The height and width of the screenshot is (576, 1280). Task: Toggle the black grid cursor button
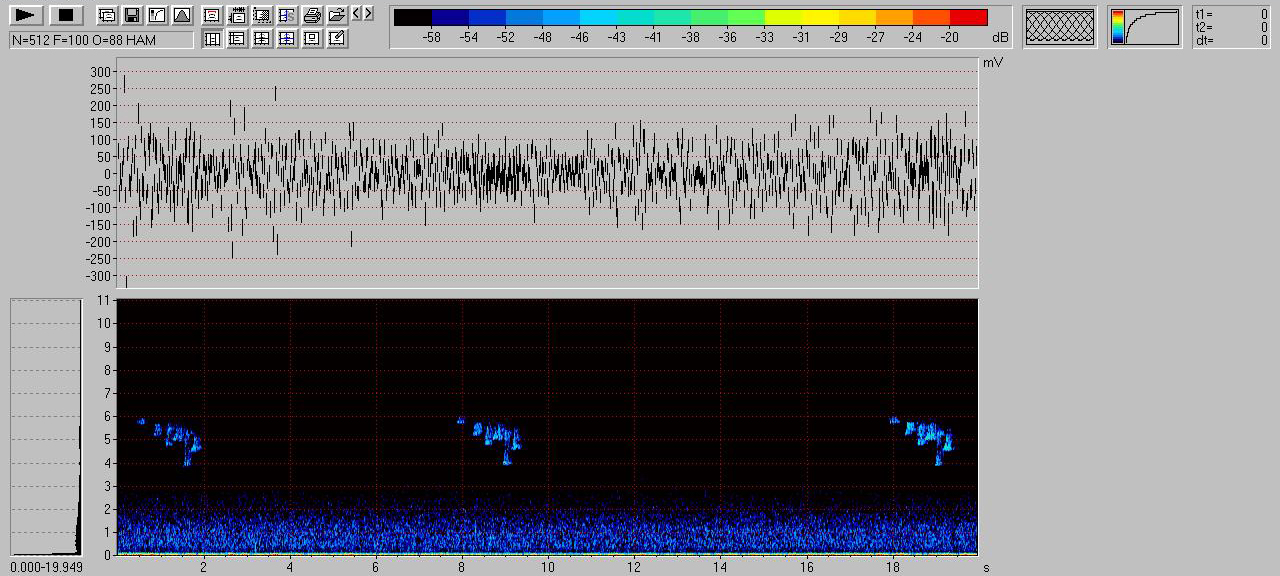click(262, 38)
